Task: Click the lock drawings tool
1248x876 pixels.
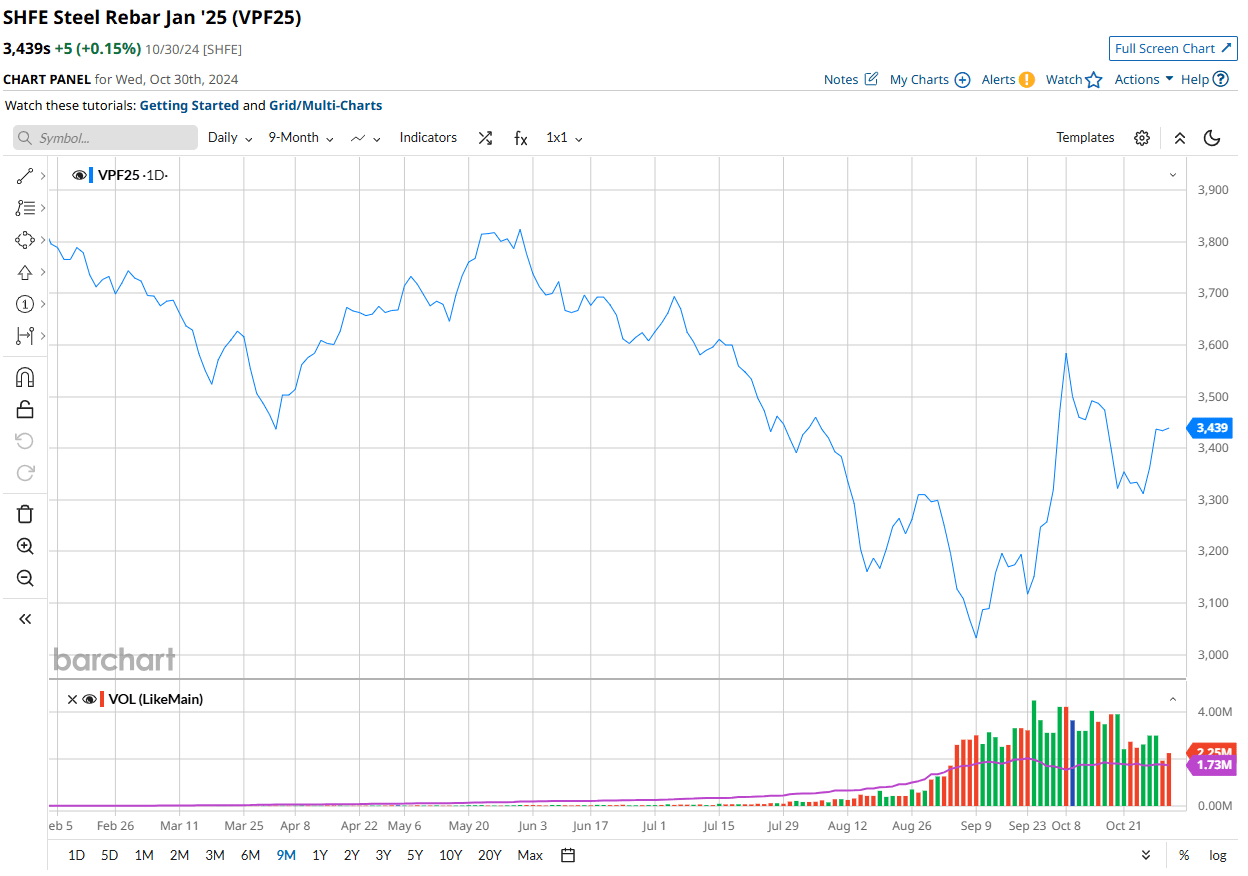Action: pos(25,409)
